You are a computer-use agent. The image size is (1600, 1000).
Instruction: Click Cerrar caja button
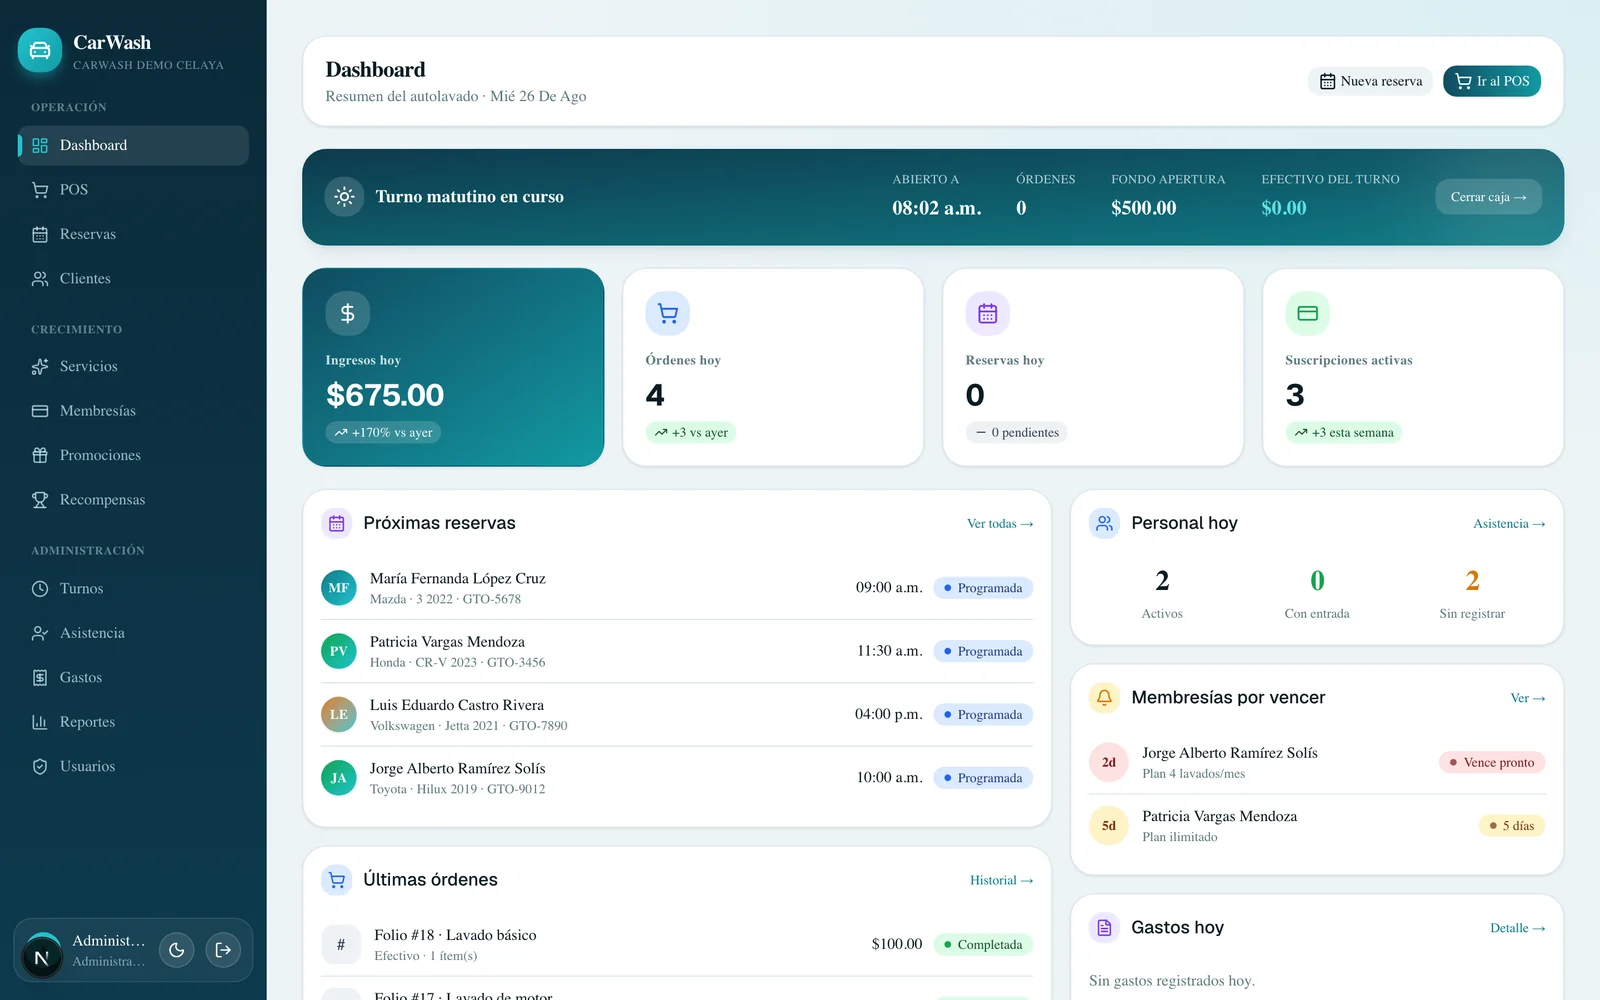(1489, 197)
